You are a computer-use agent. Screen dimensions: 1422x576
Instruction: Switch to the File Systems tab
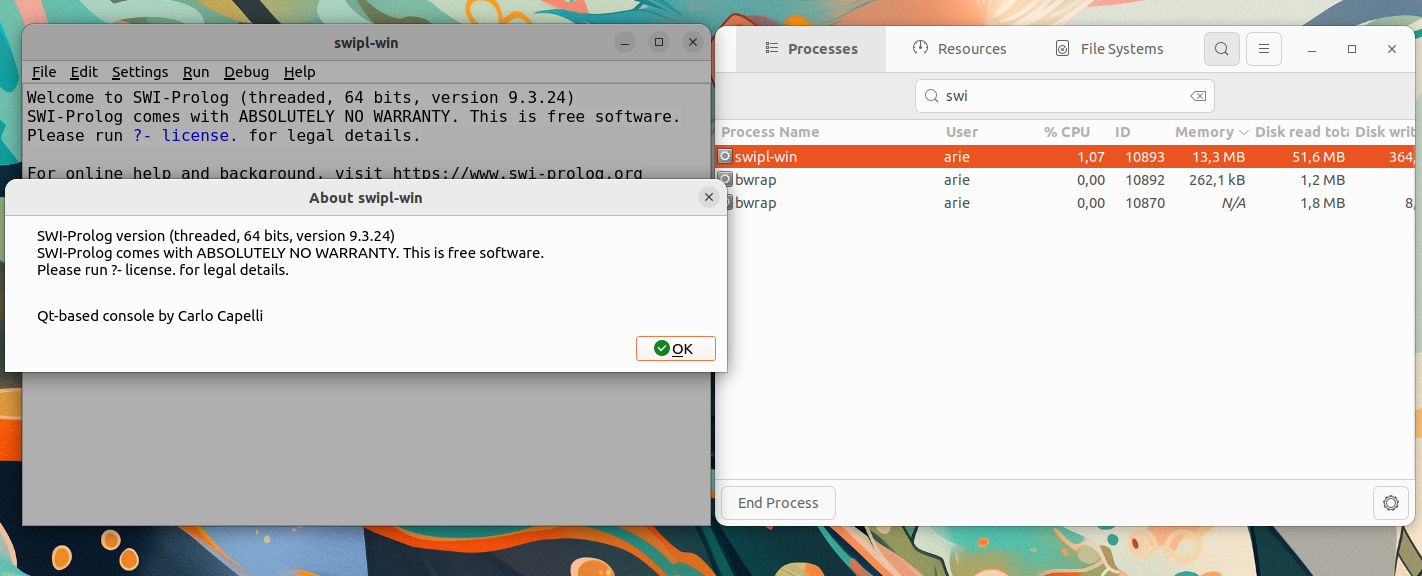coord(1110,48)
